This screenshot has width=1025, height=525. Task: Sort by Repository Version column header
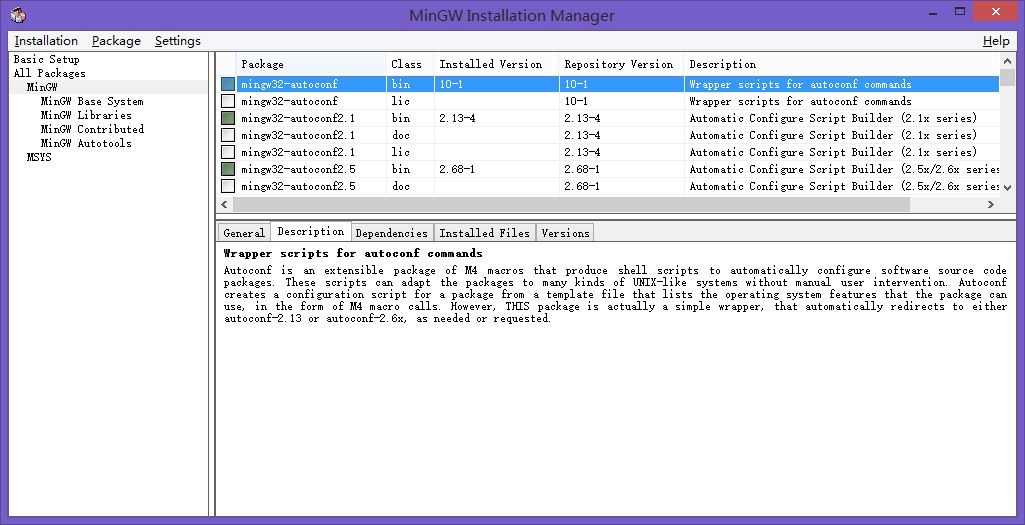coord(622,64)
